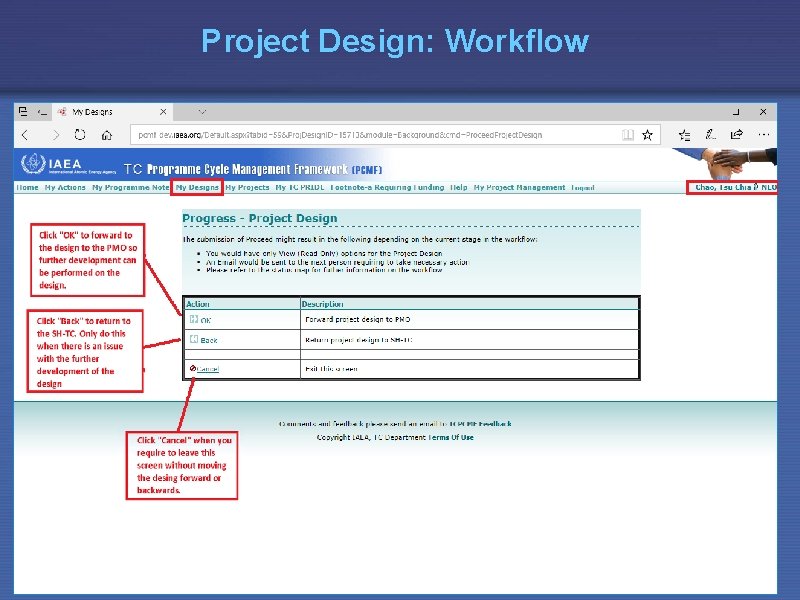Share this page using the share icon
Viewport: 800px width, 600px height.
[x=737, y=135]
